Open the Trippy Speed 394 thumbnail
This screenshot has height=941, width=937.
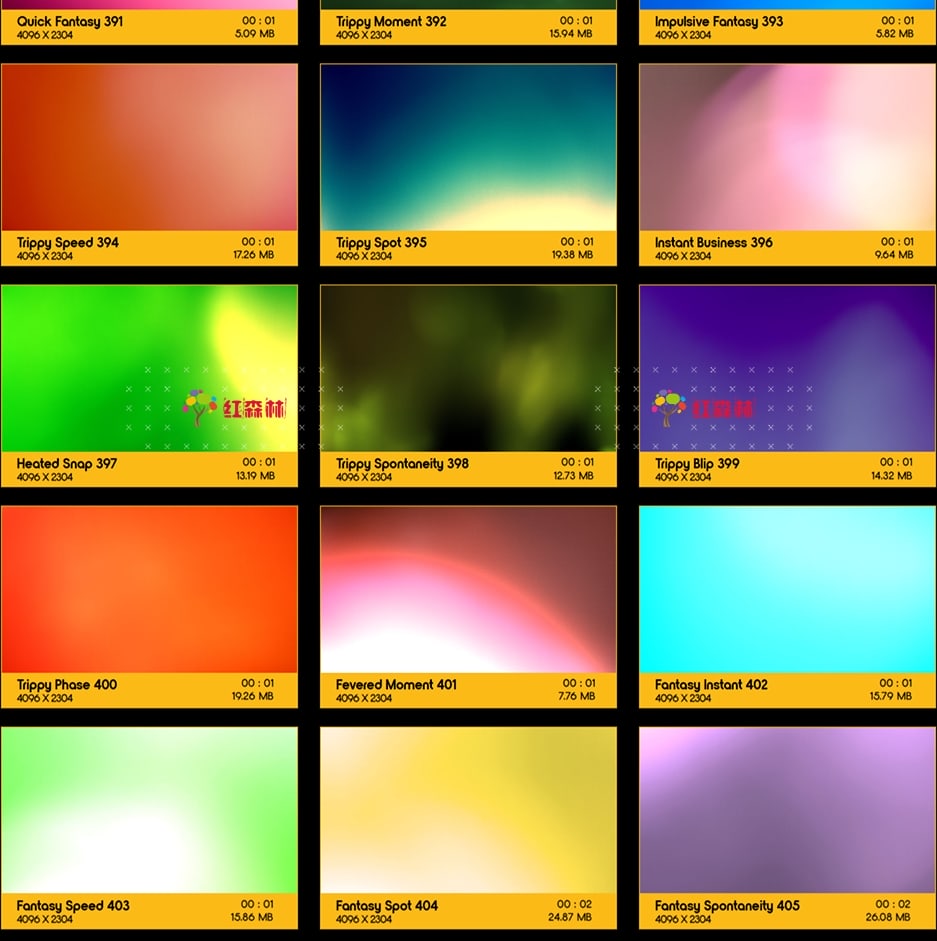click(149, 147)
